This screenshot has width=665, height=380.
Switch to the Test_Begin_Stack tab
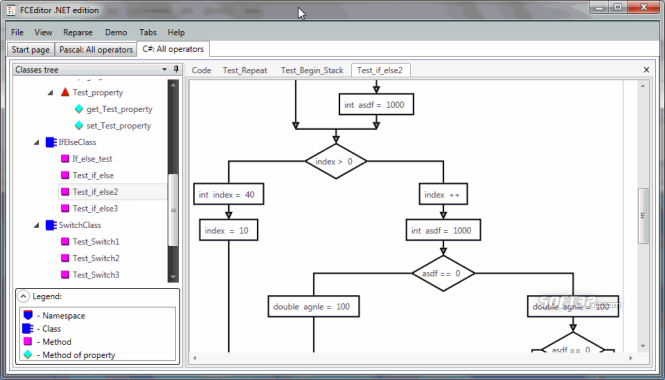tap(312, 70)
